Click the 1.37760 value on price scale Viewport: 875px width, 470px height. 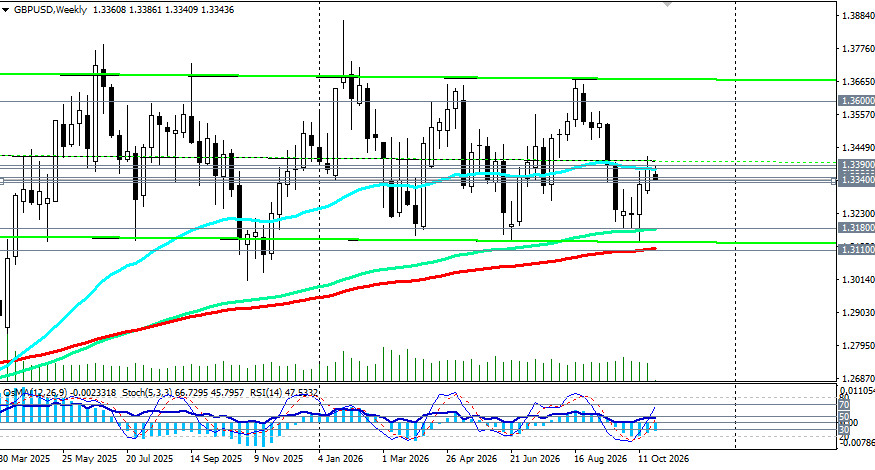click(x=858, y=49)
